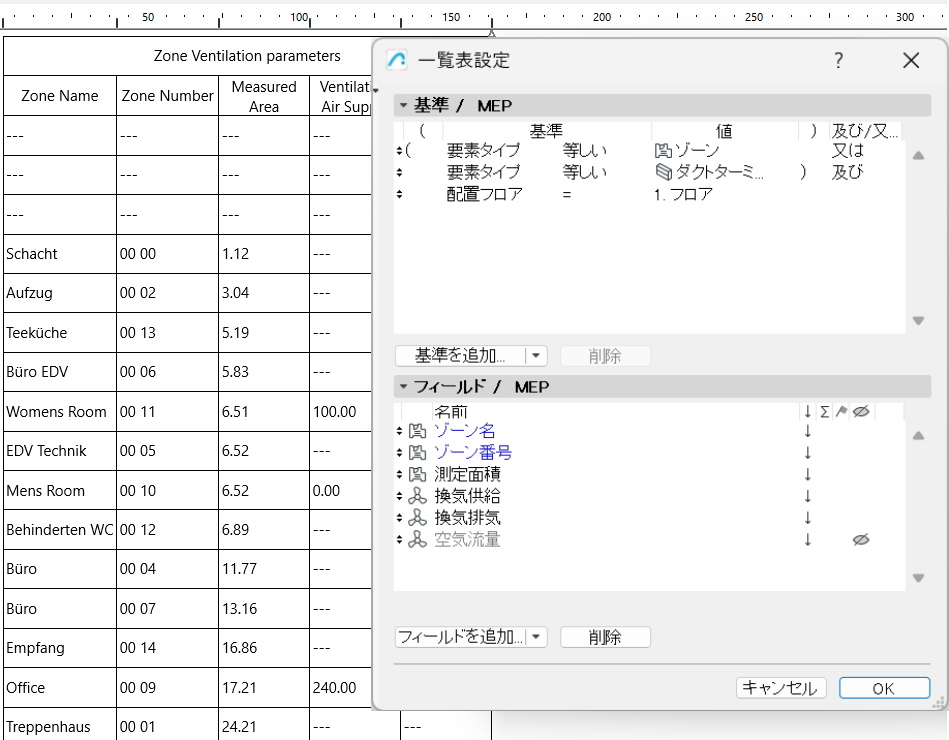Click drag handle of ゾーン名 field row
Image resolution: width=949 pixels, height=740 pixels.
click(399, 431)
